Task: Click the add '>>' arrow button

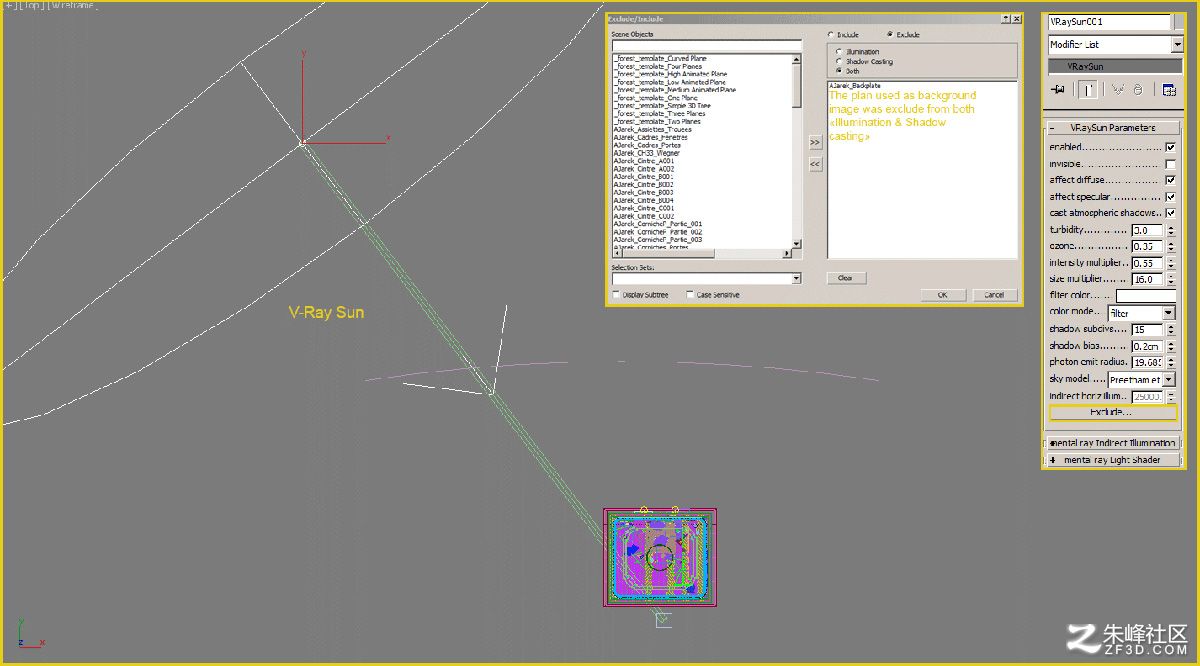Action: (x=815, y=143)
